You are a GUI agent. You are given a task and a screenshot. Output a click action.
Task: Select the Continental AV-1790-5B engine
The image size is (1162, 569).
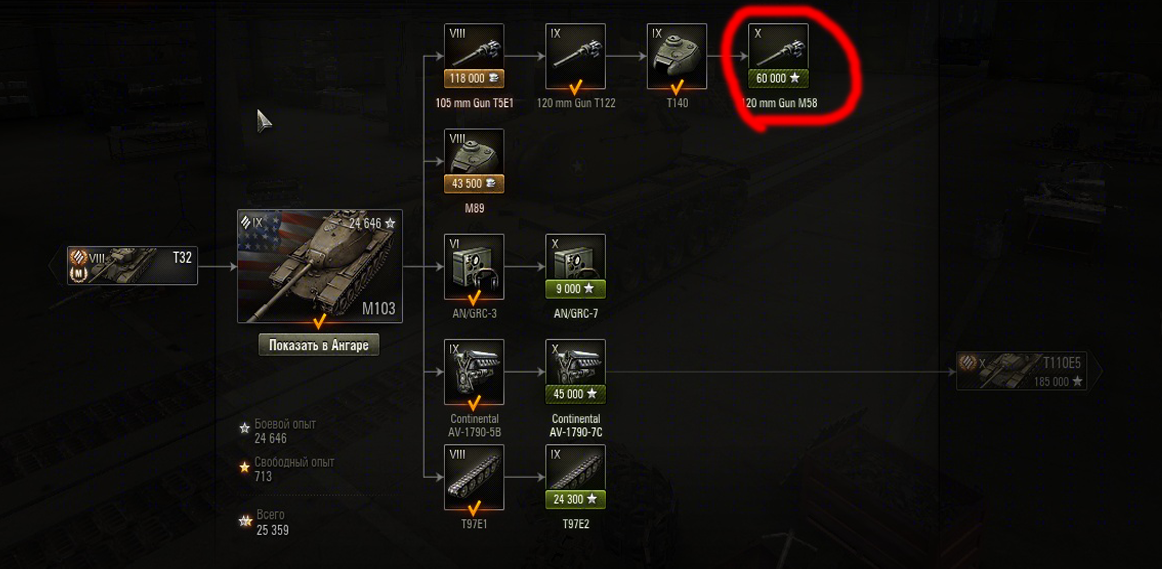point(474,372)
